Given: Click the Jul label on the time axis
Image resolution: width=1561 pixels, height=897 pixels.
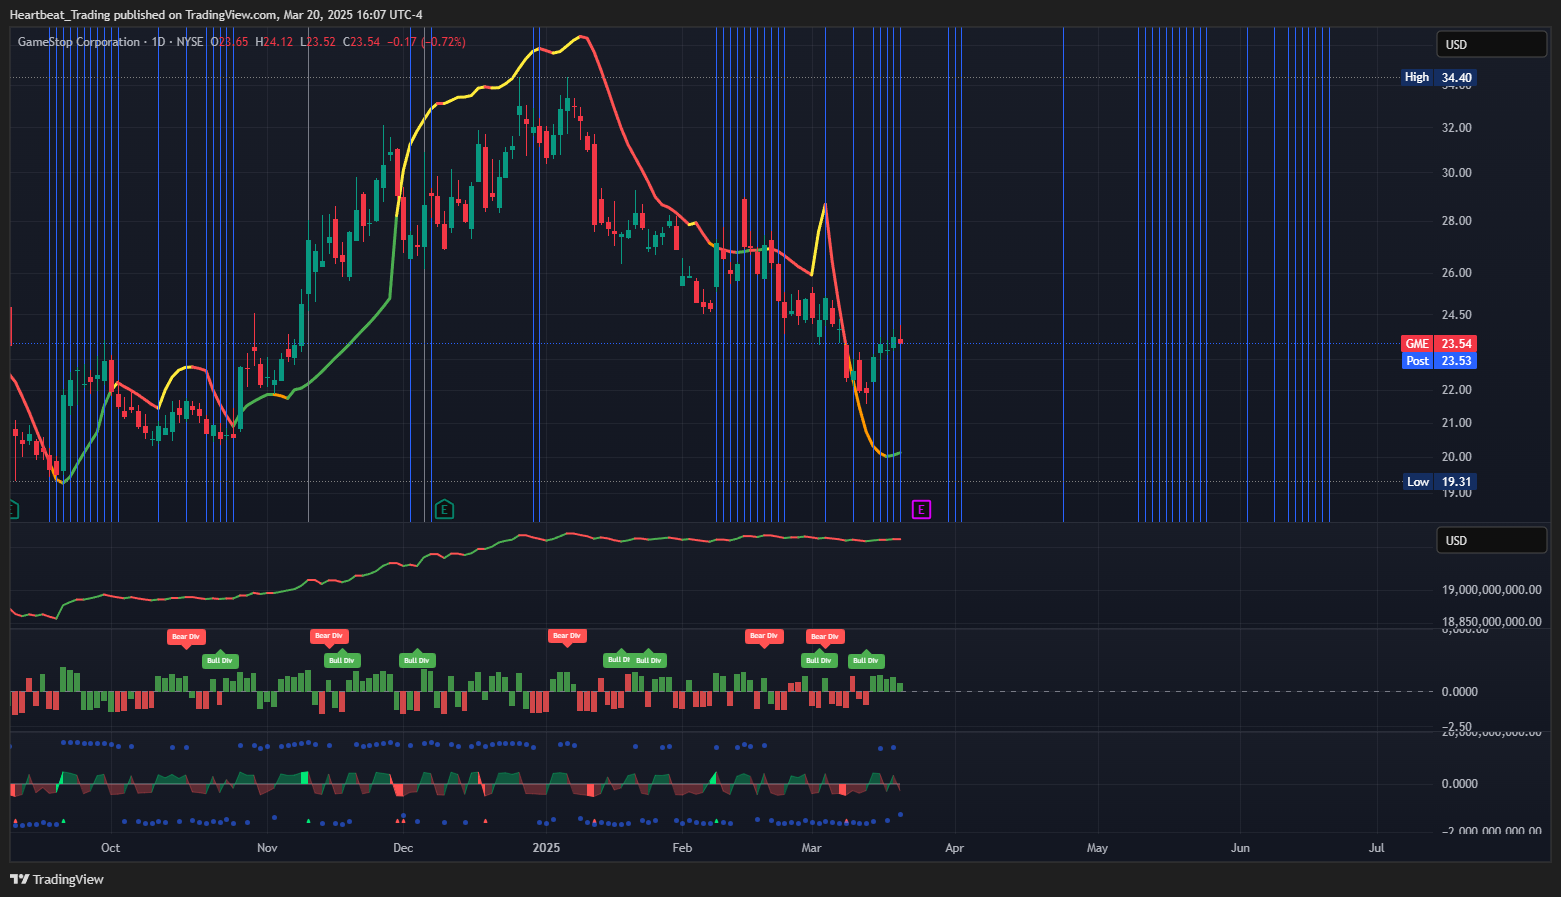Looking at the screenshot, I should tap(1377, 848).
